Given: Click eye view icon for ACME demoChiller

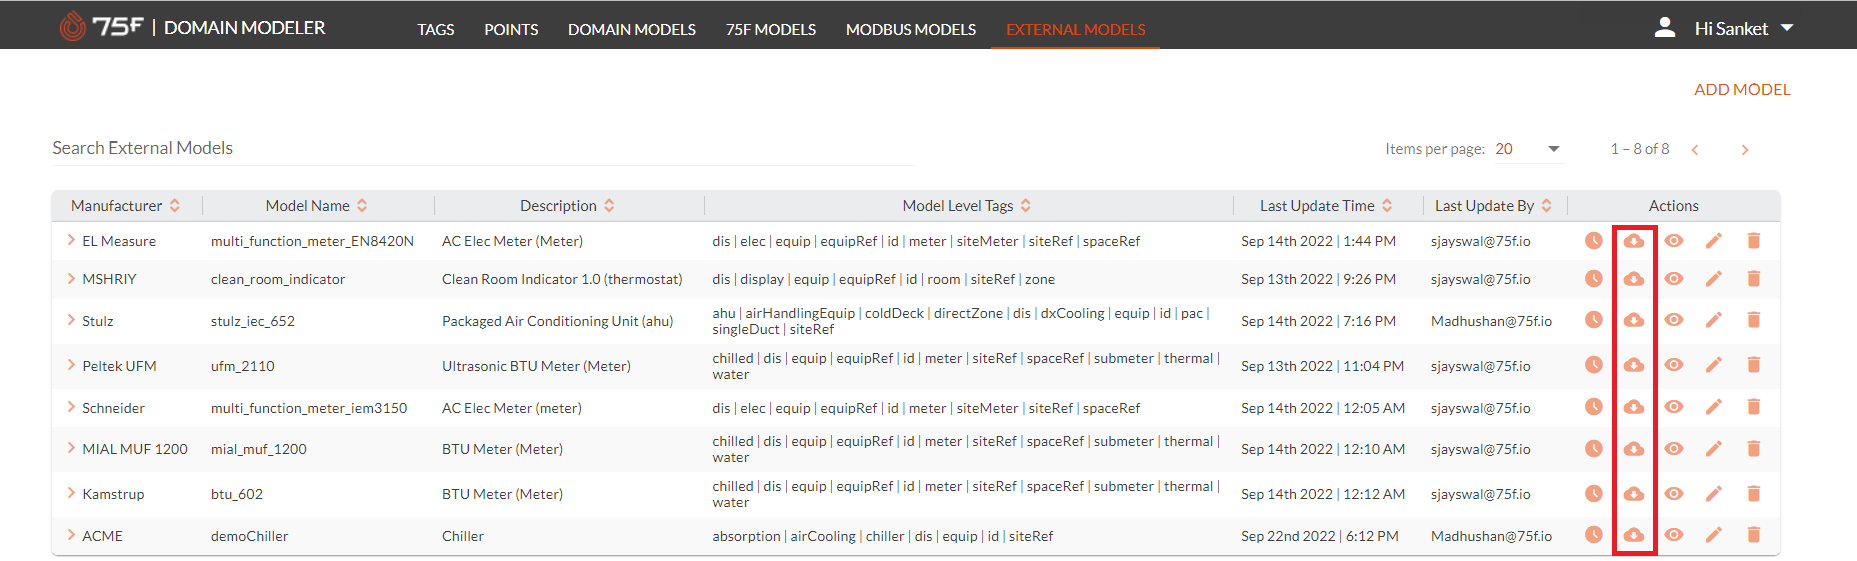Looking at the screenshot, I should tap(1674, 535).
